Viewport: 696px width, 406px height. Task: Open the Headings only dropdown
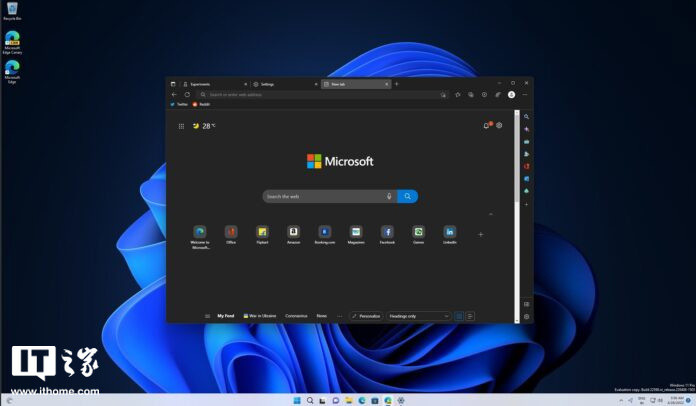(419, 316)
